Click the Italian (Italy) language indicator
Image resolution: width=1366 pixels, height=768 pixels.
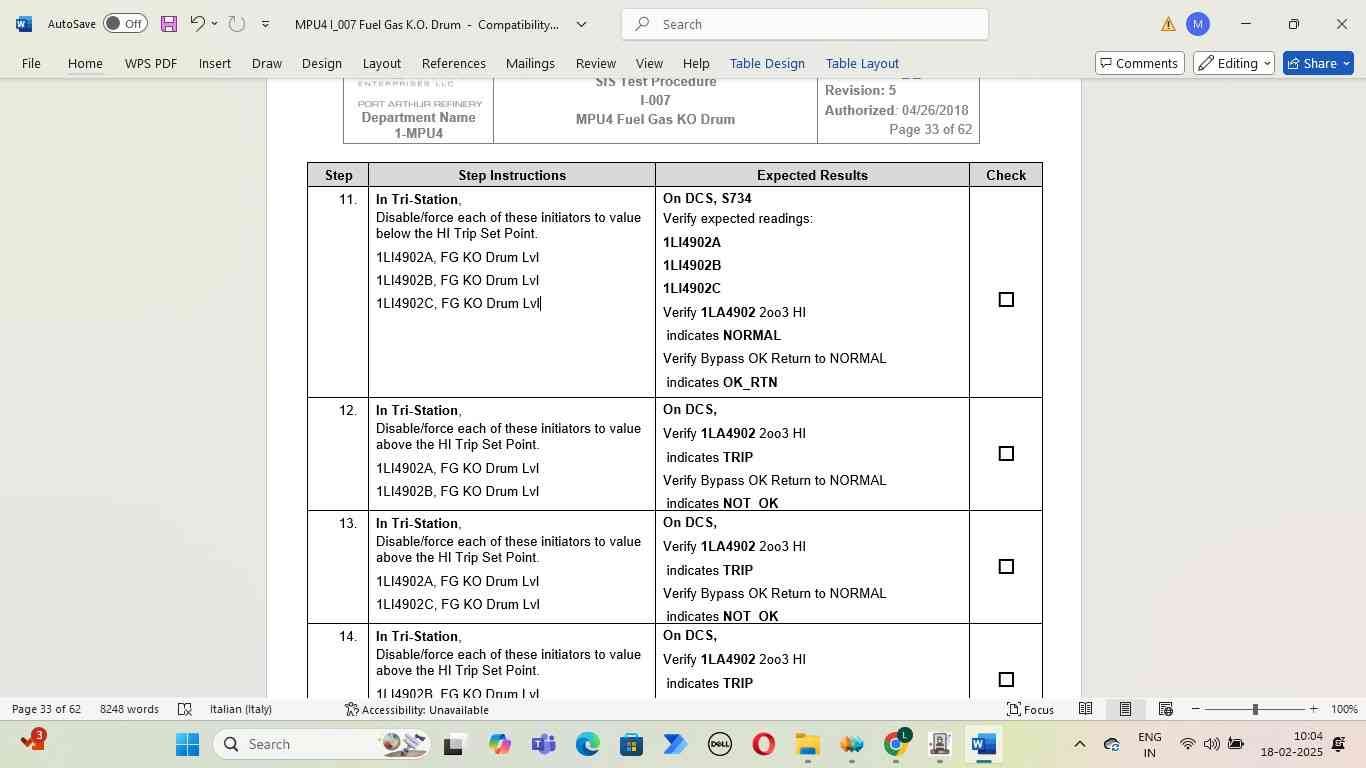(x=241, y=709)
